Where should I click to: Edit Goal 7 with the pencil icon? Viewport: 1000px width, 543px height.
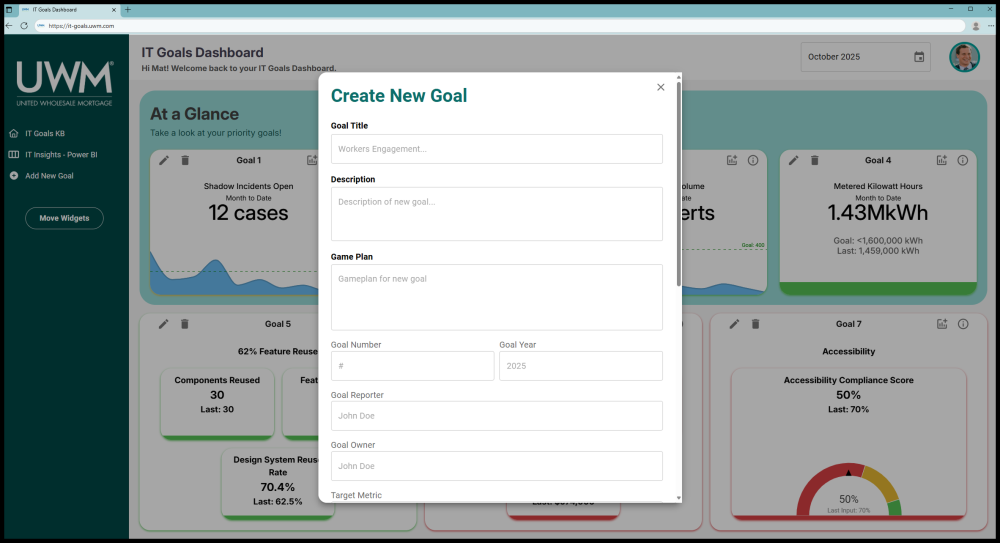[x=735, y=324]
